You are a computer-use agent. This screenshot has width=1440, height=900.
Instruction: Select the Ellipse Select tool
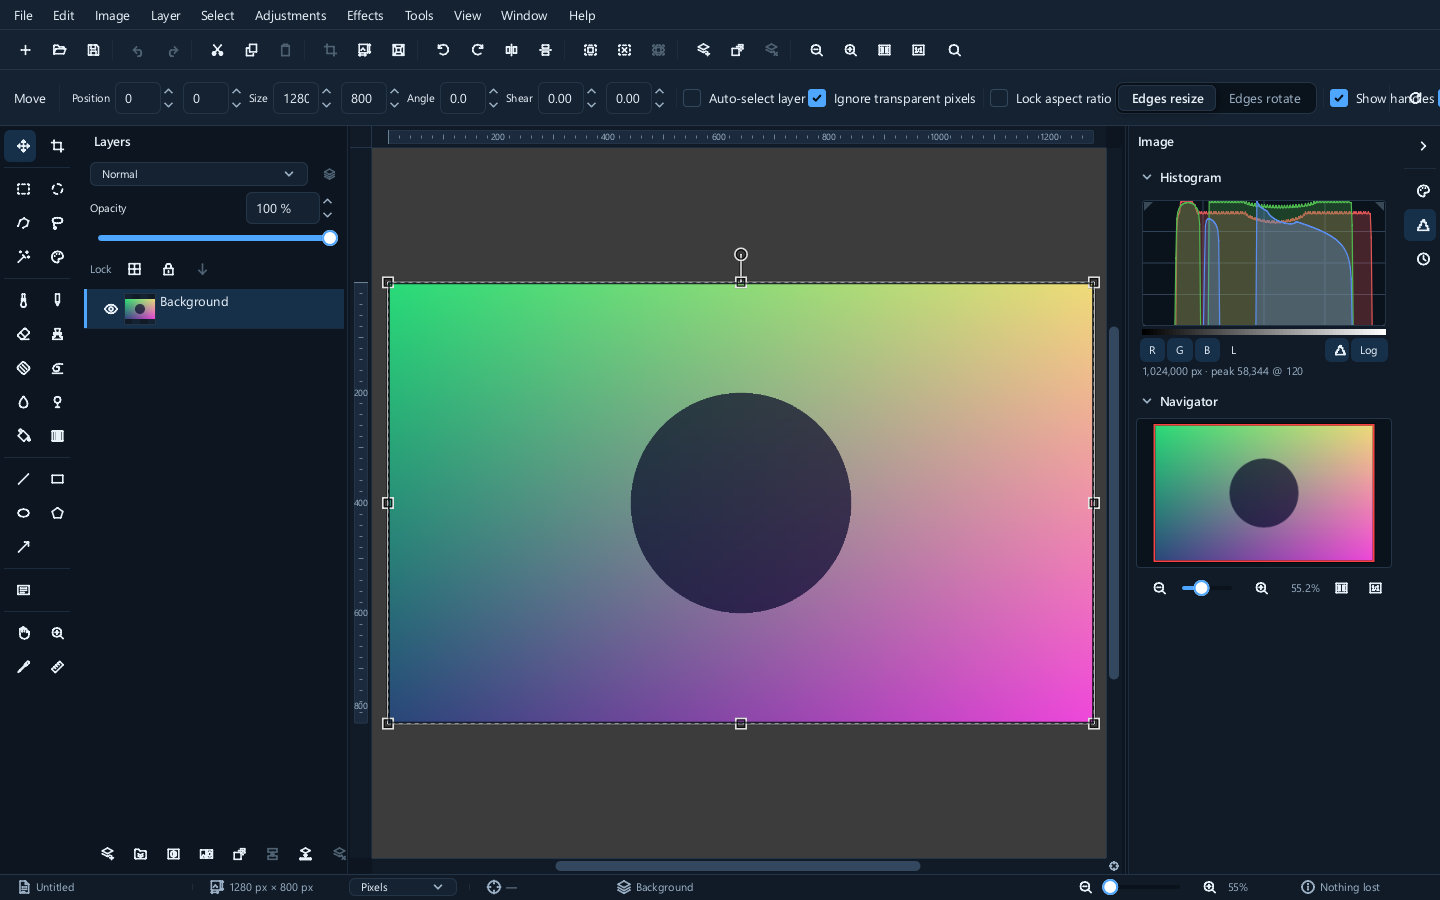(57, 189)
